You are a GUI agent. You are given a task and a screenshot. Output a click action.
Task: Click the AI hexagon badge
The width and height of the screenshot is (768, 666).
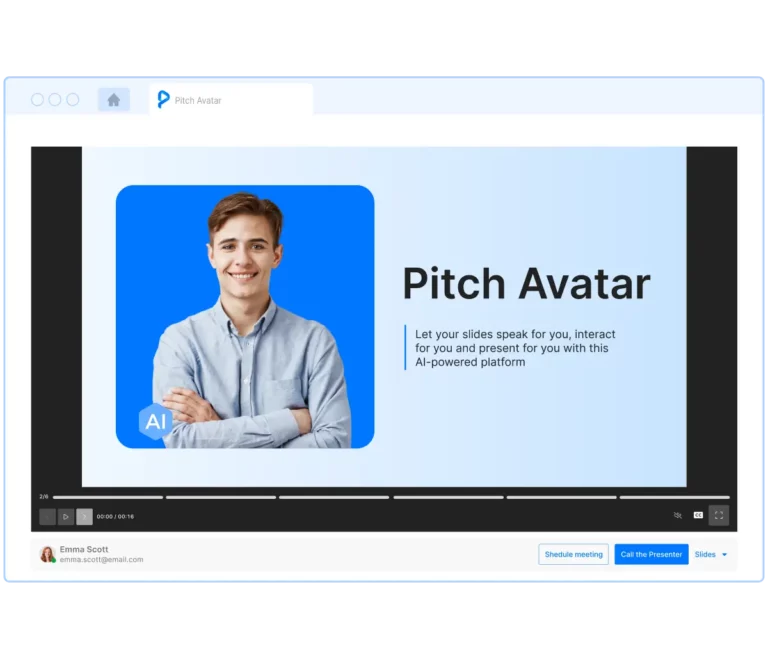155,422
